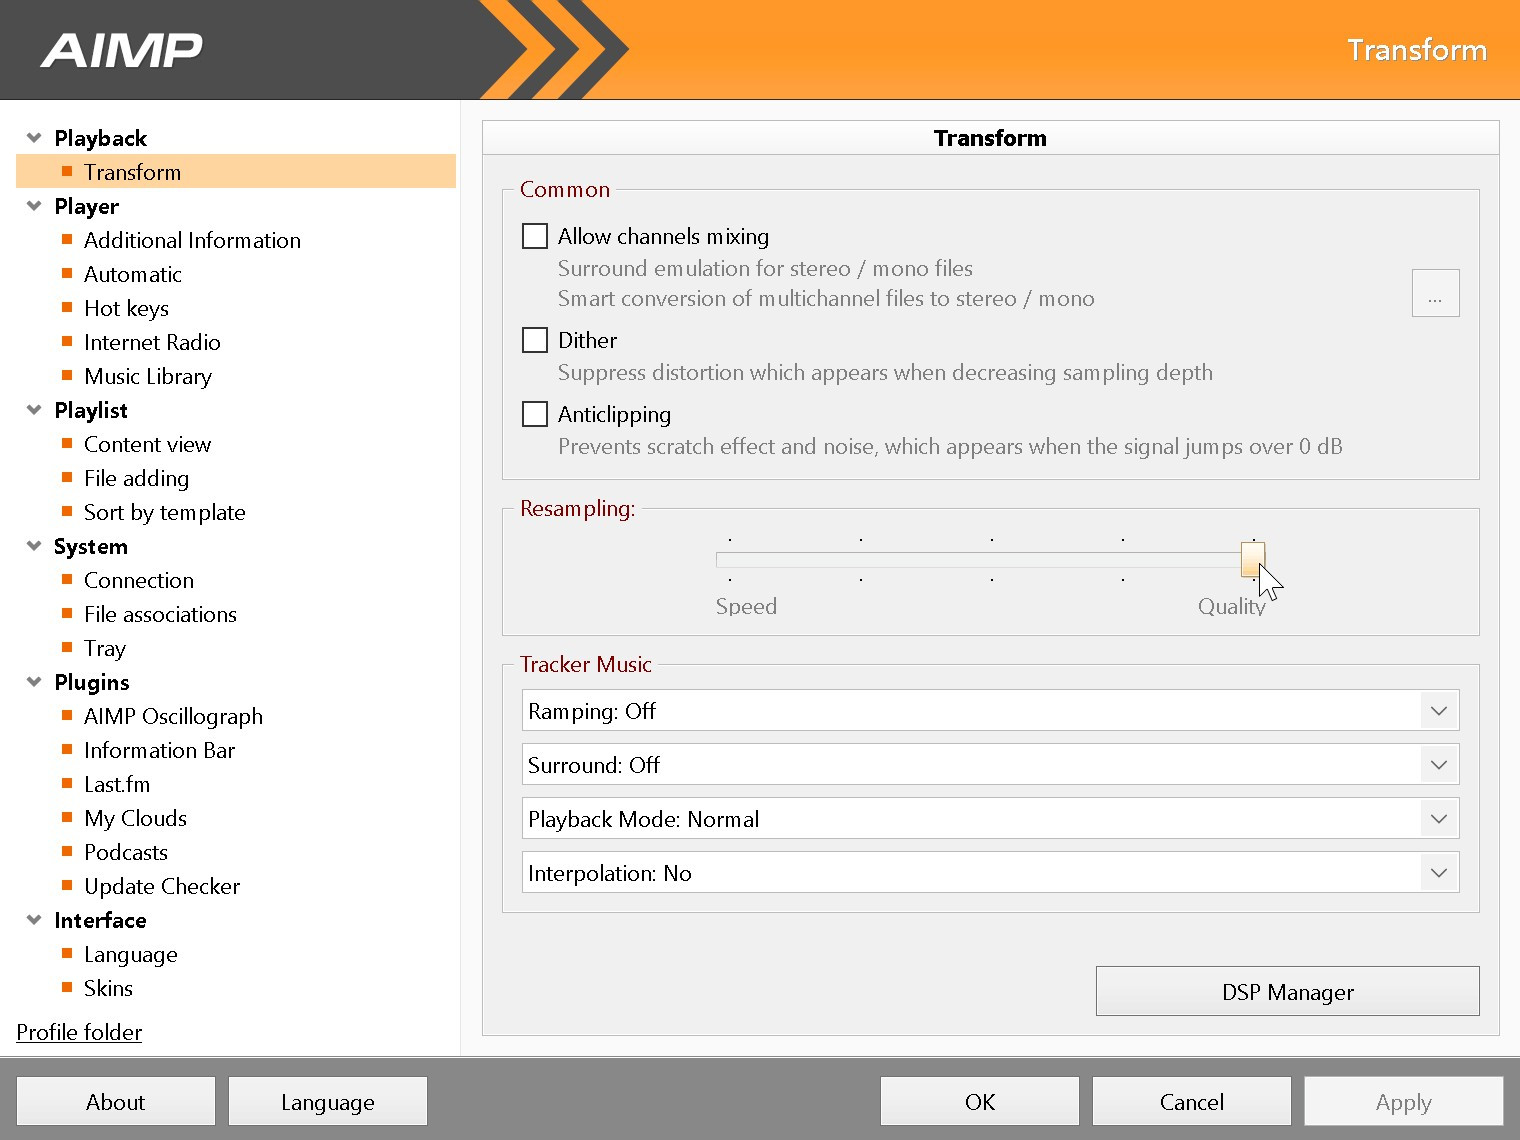Open the DSP Manager
1520x1140 pixels.
[1287, 991]
